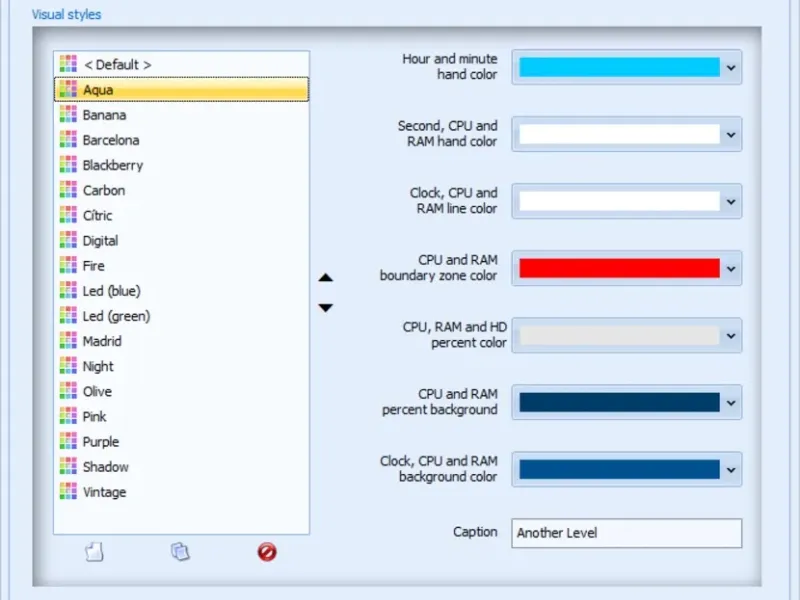Select the Led (green) style
The image size is (800, 600).
tap(181, 316)
